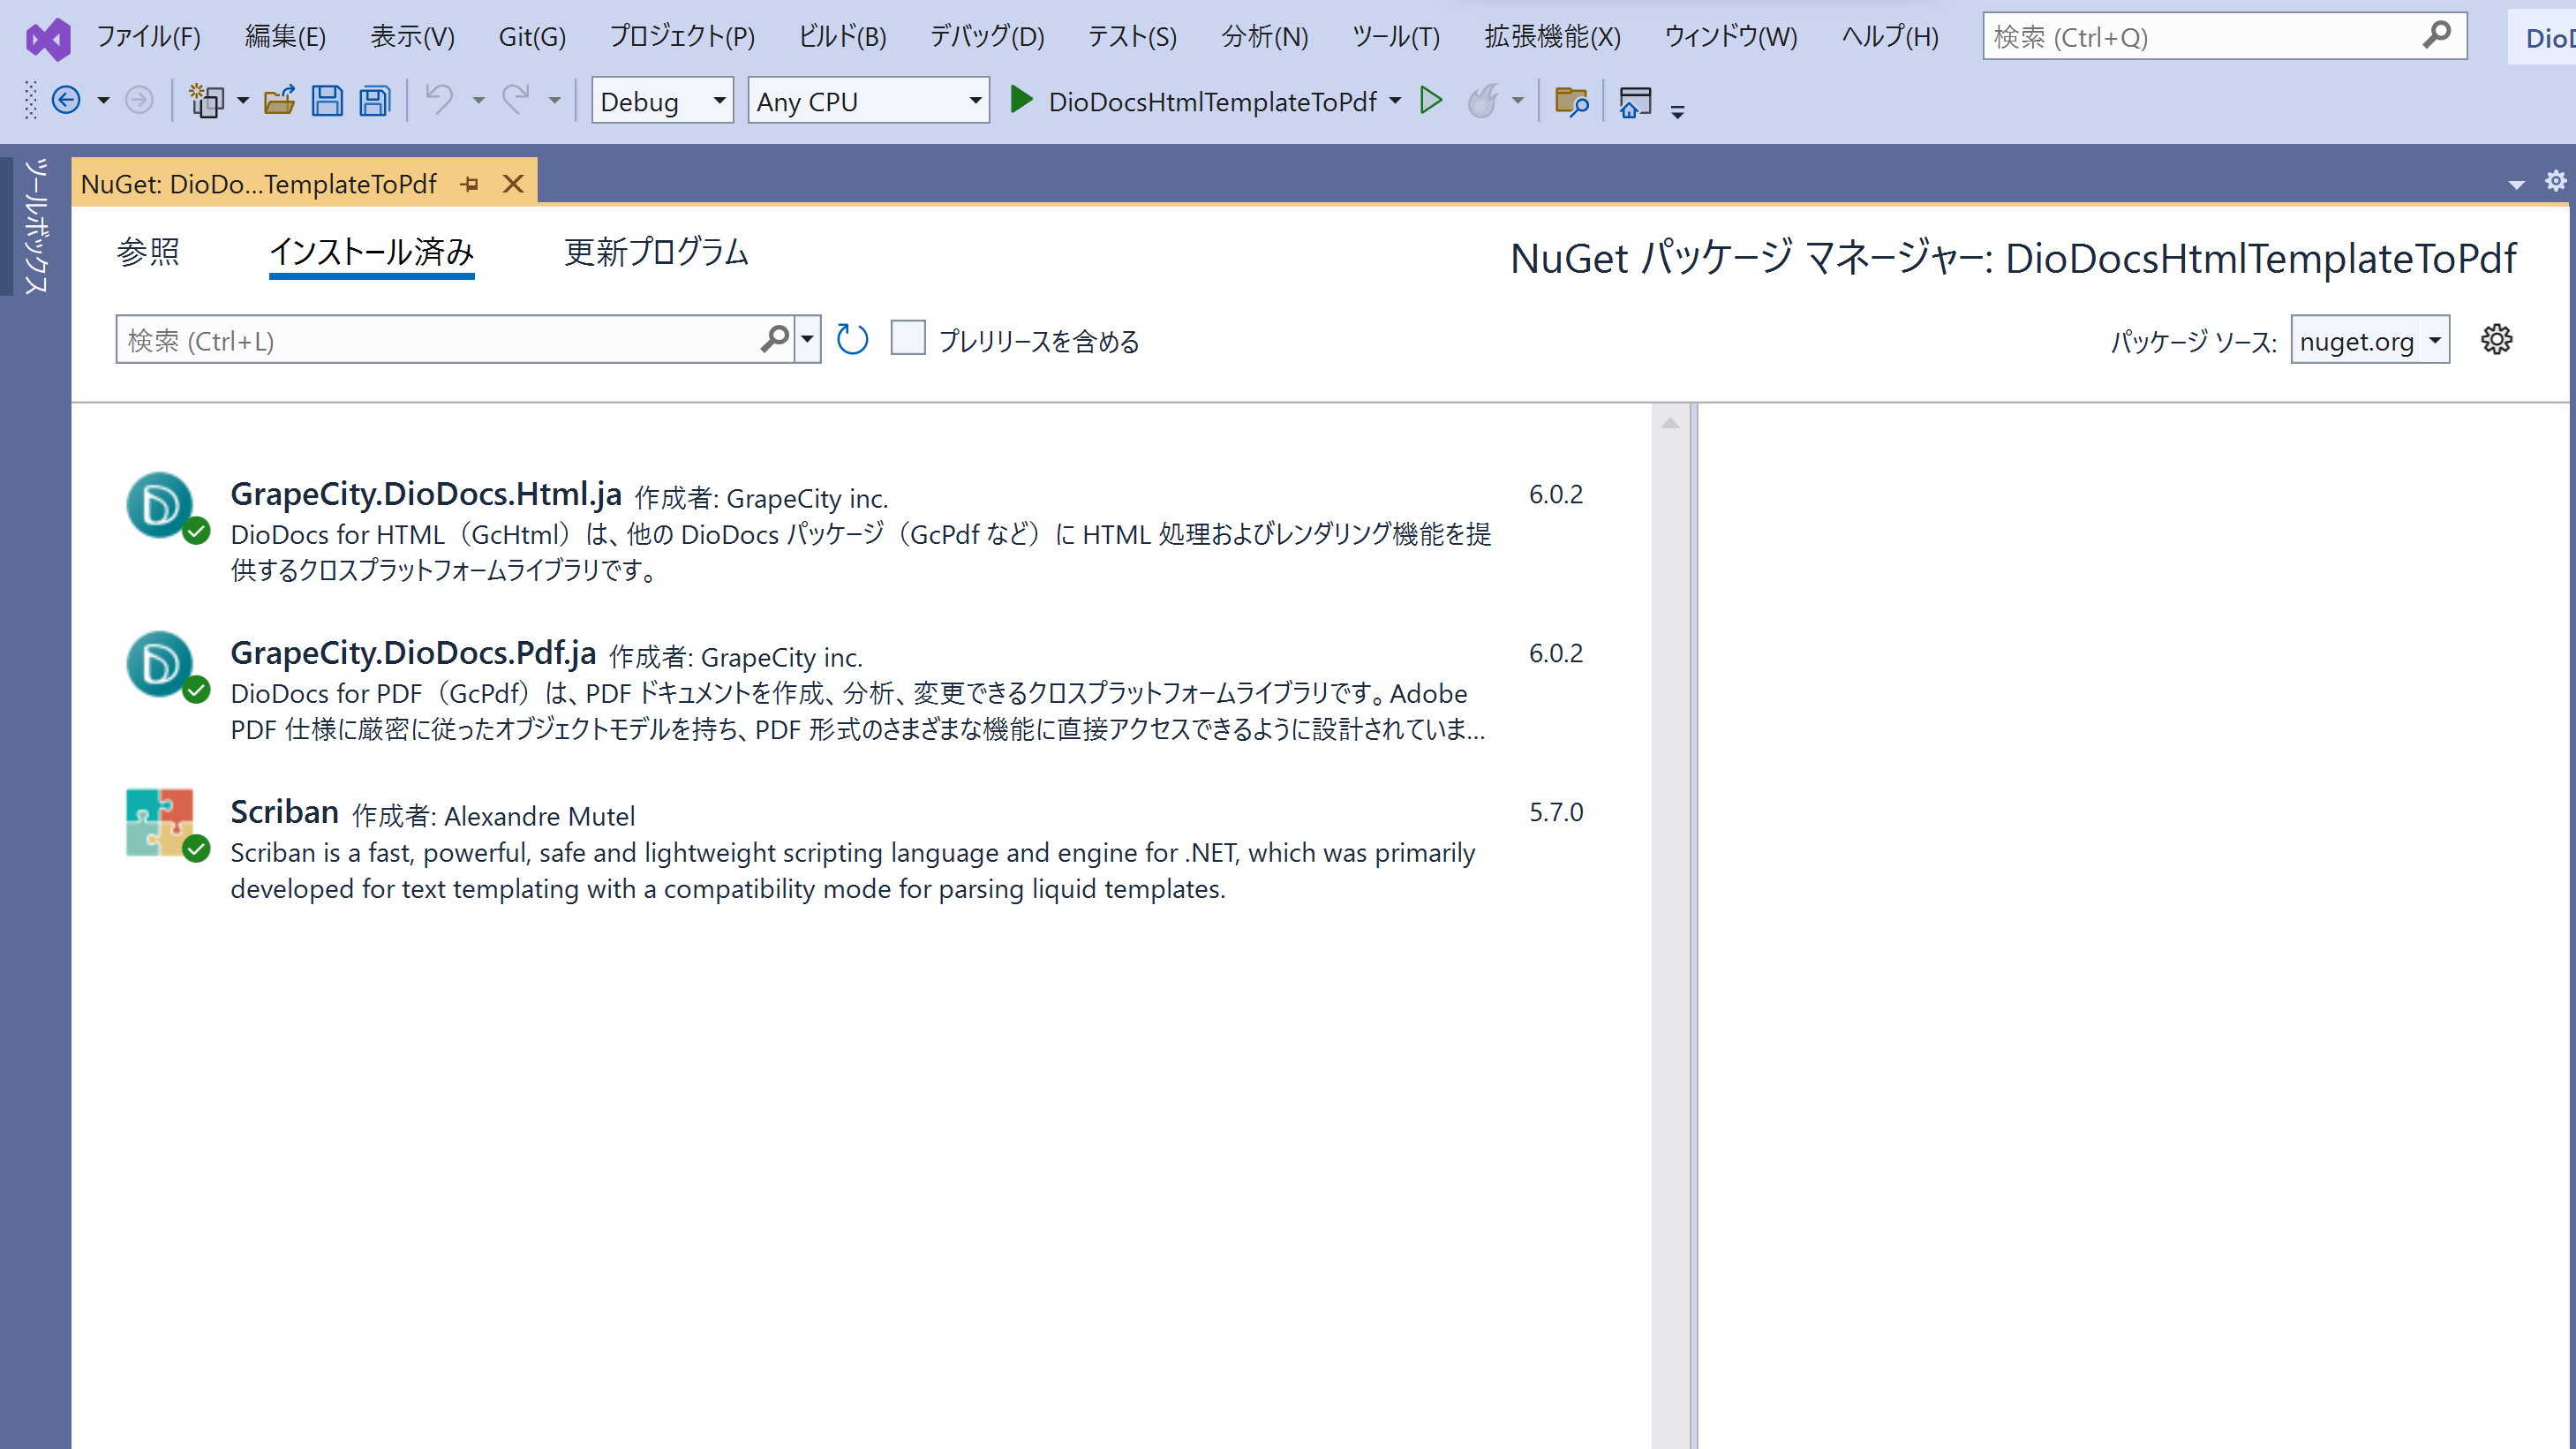
Task: Select the GrapeCity.DioDocs.Html.ja package name
Action: click(426, 493)
